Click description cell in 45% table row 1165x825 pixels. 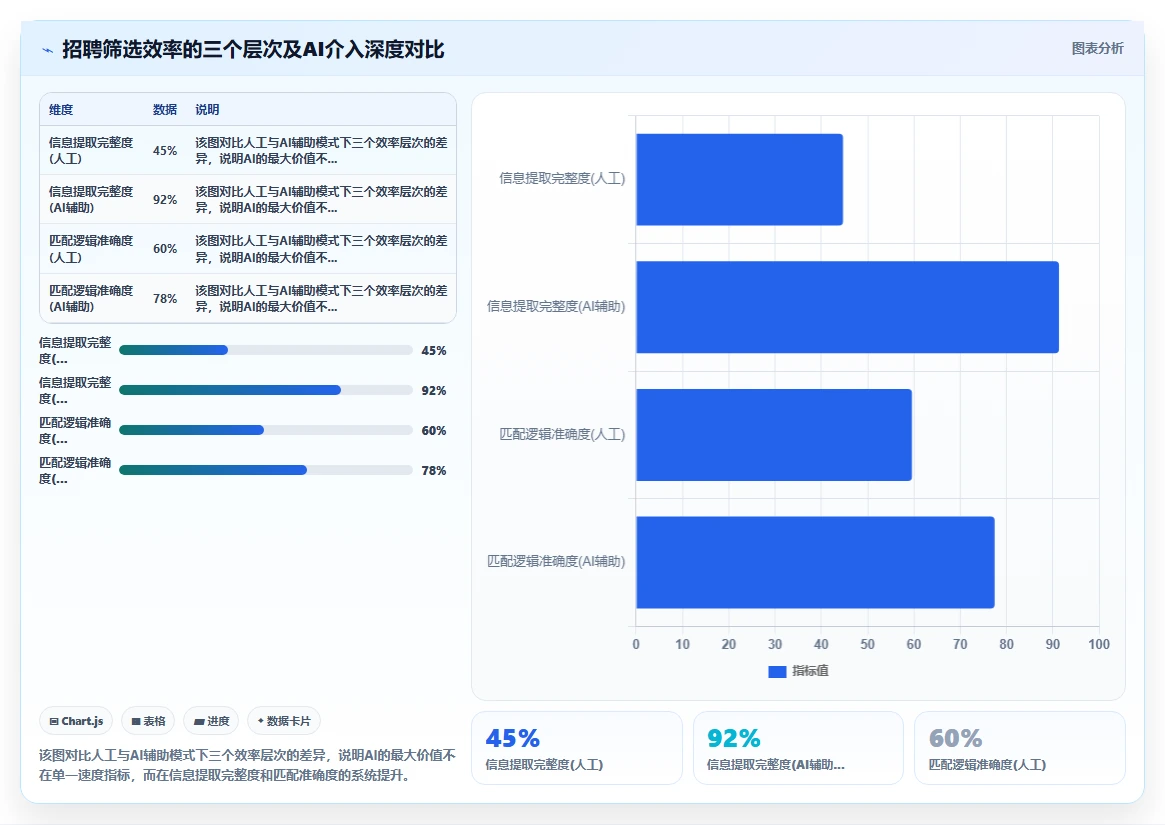pos(321,150)
